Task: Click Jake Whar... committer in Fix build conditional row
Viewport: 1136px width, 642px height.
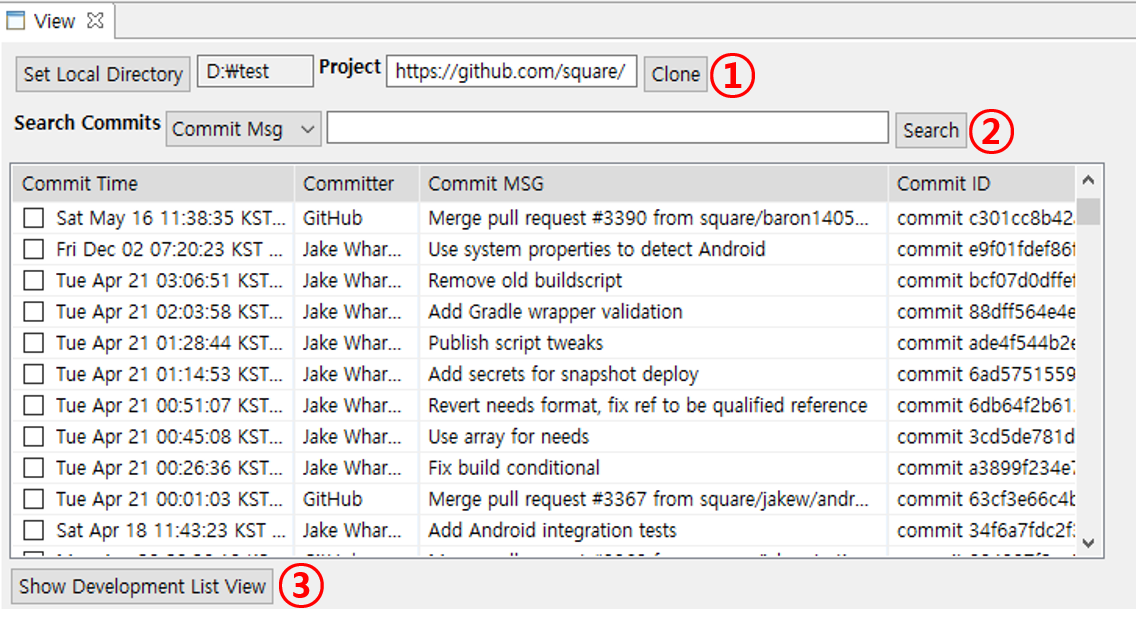Action: (x=351, y=467)
